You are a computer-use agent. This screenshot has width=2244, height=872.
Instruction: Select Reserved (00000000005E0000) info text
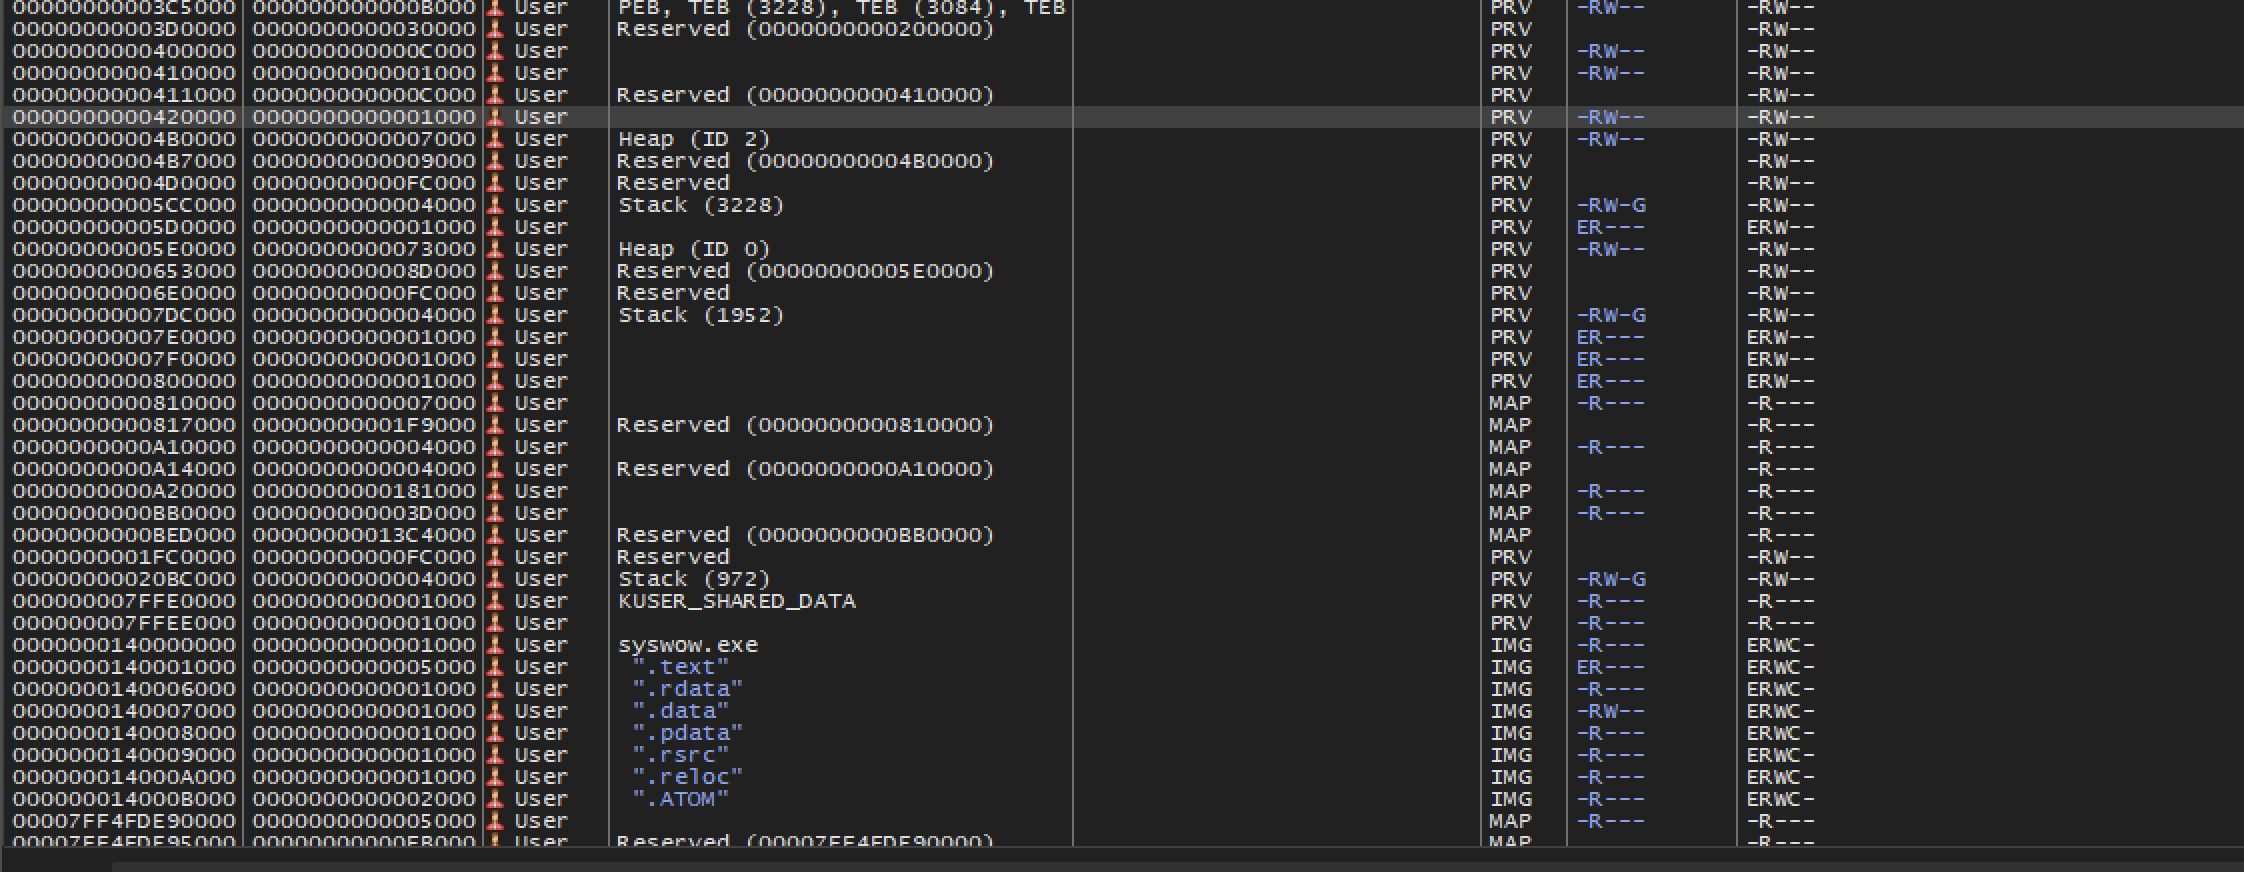tap(806, 271)
